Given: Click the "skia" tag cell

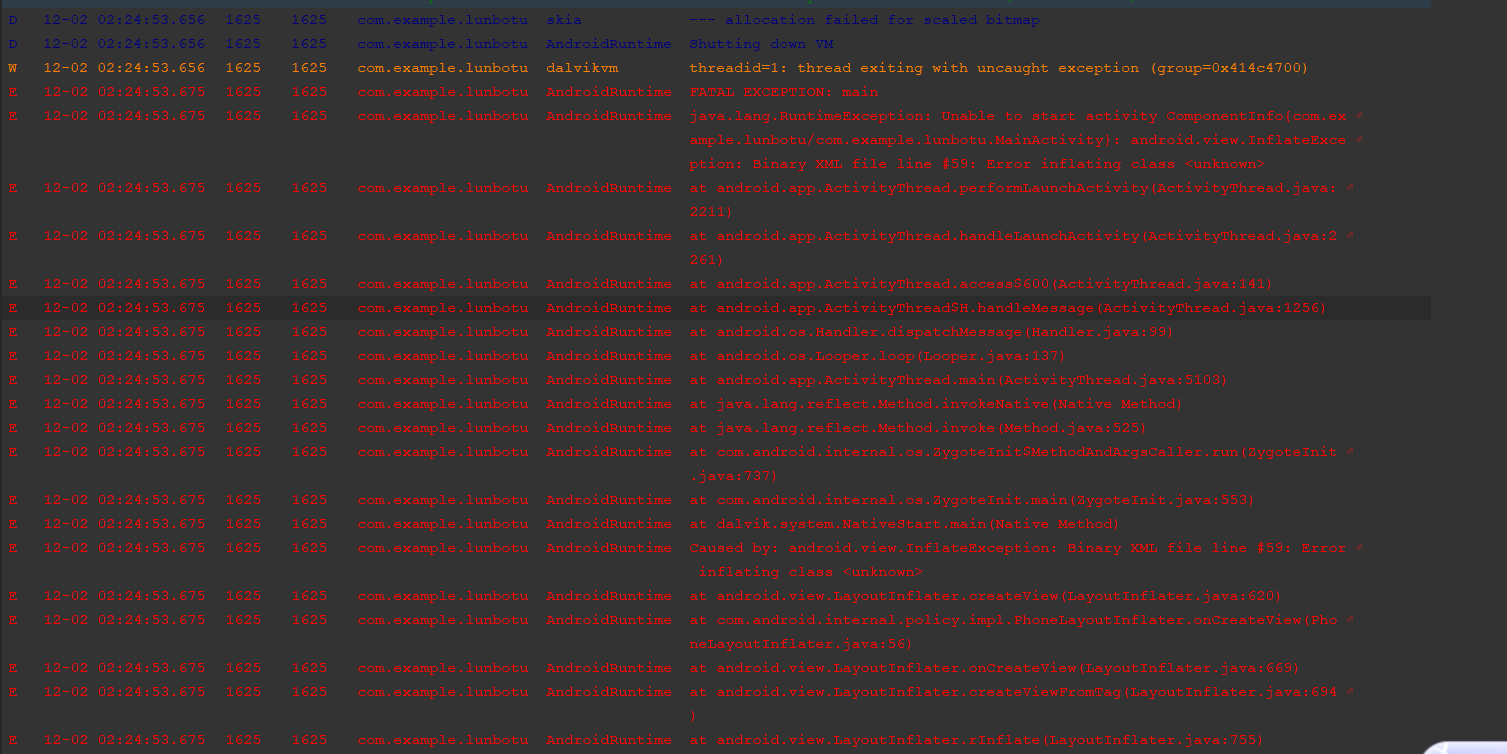Looking at the screenshot, I should 564,20.
